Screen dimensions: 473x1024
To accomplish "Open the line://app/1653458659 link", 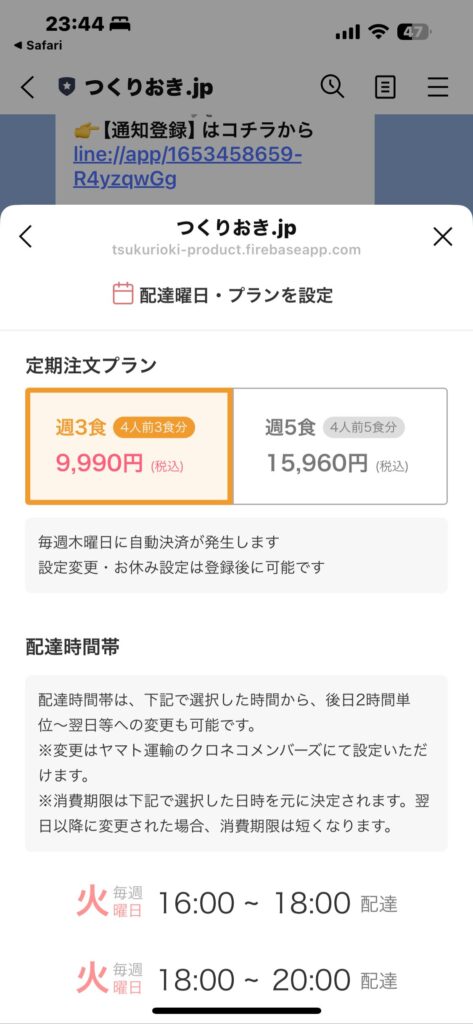I will (x=188, y=167).
